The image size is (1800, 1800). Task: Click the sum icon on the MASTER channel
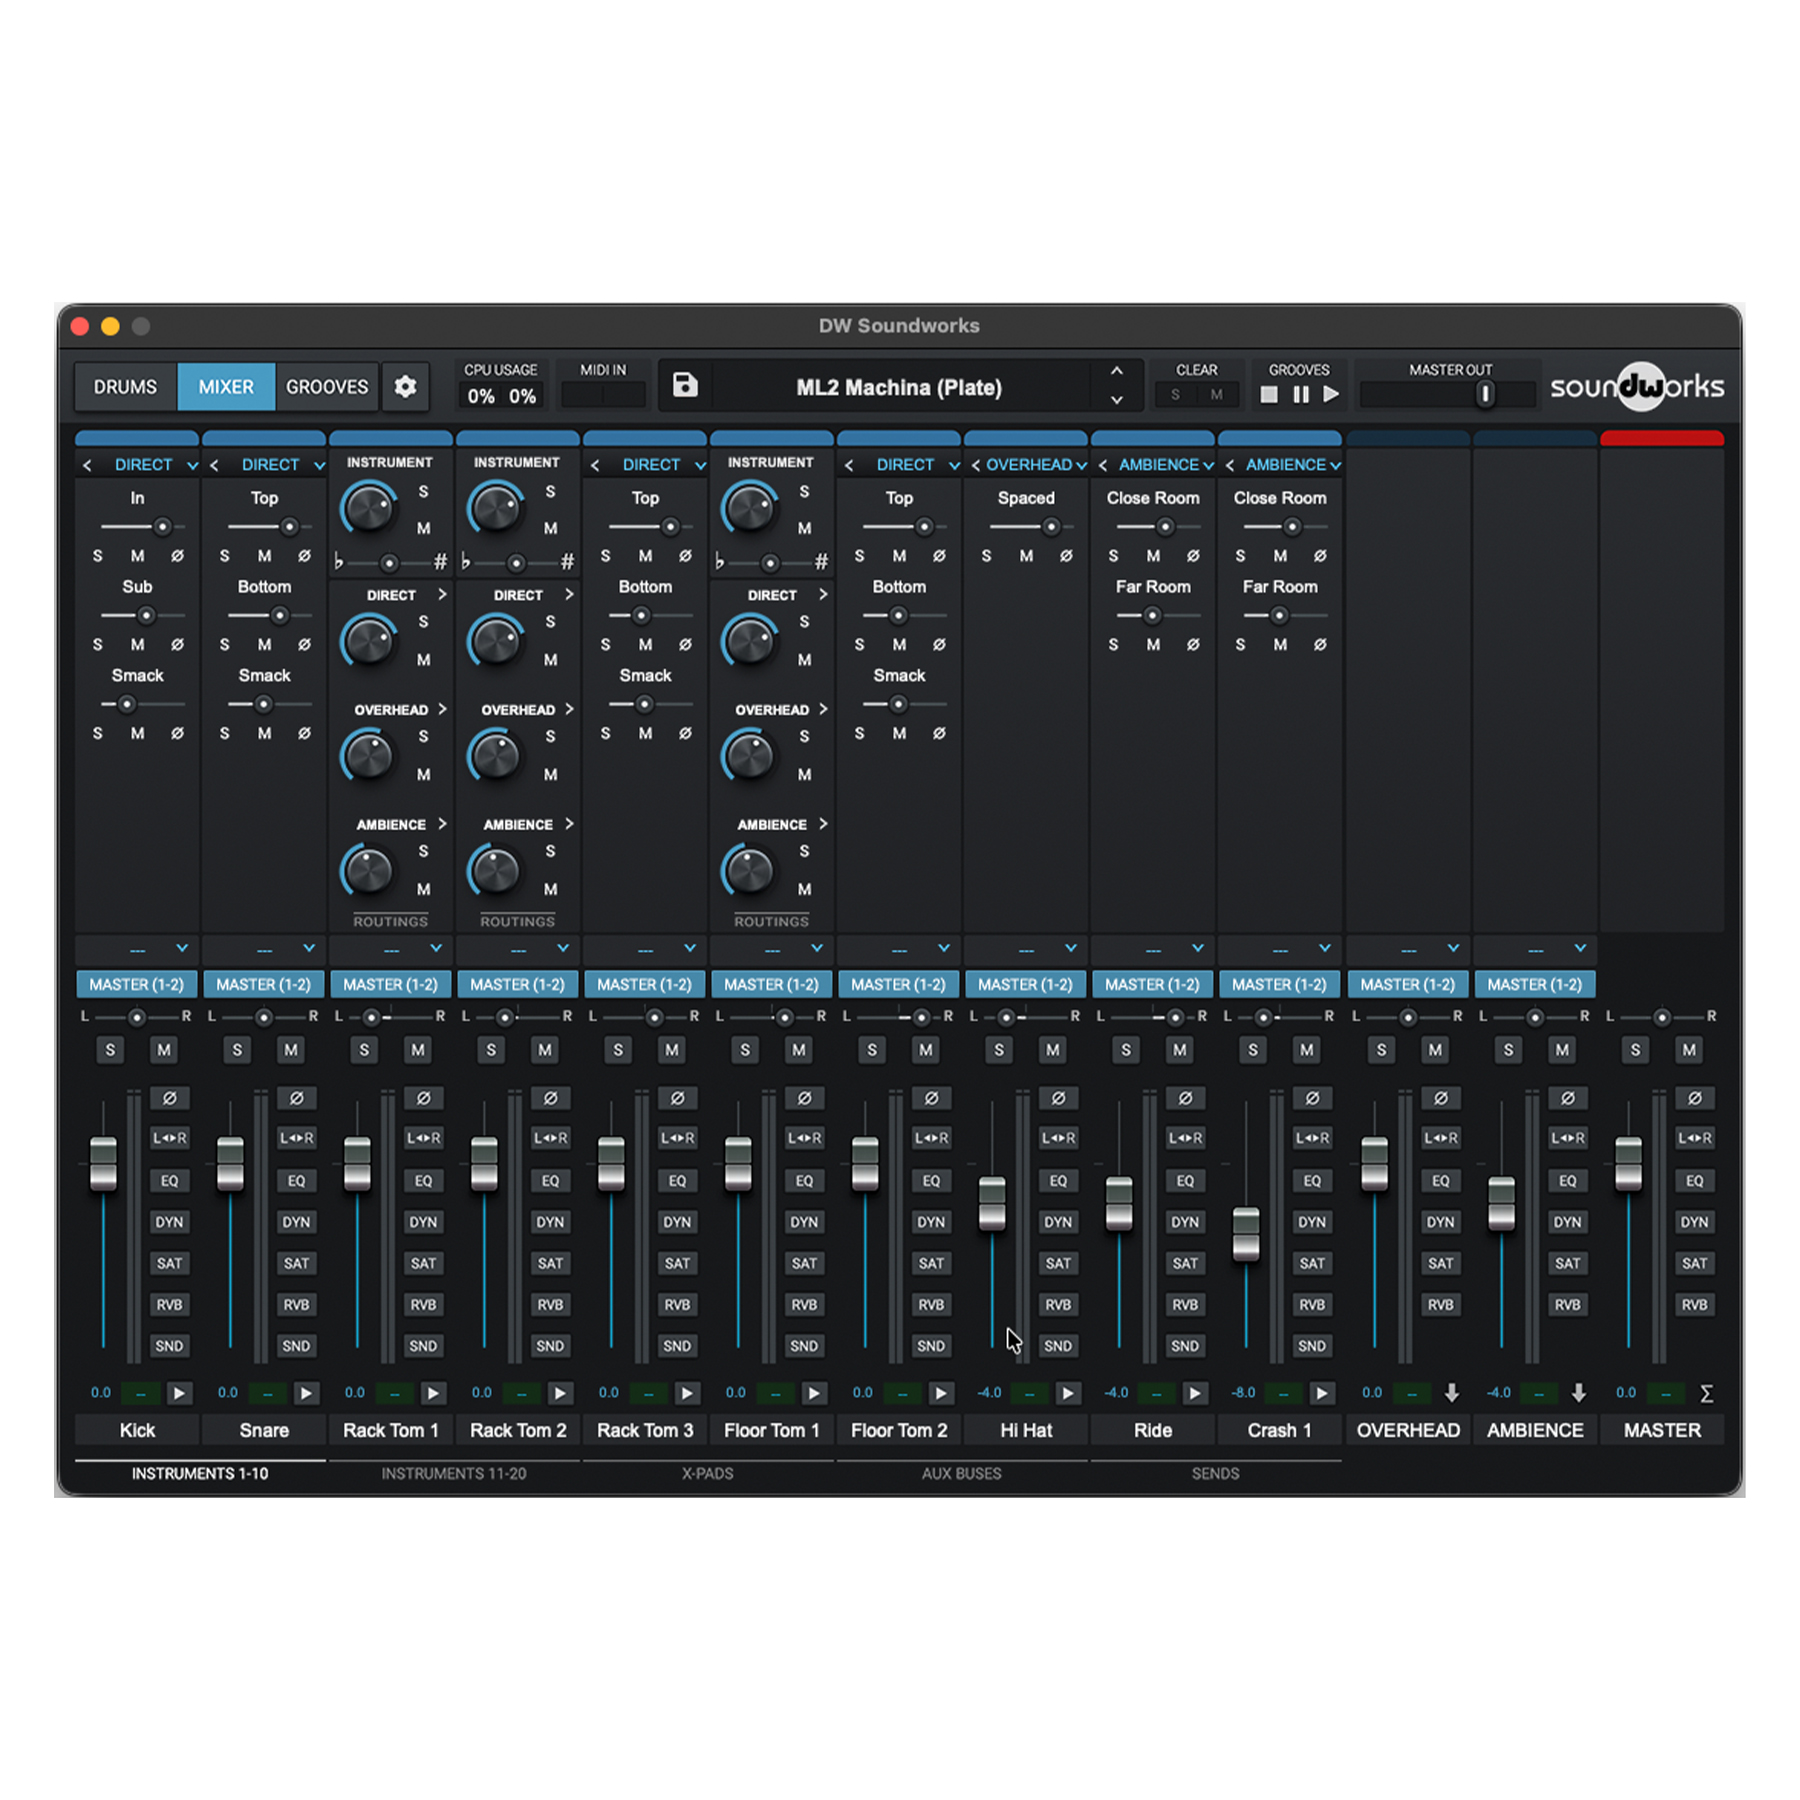pos(1706,1393)
